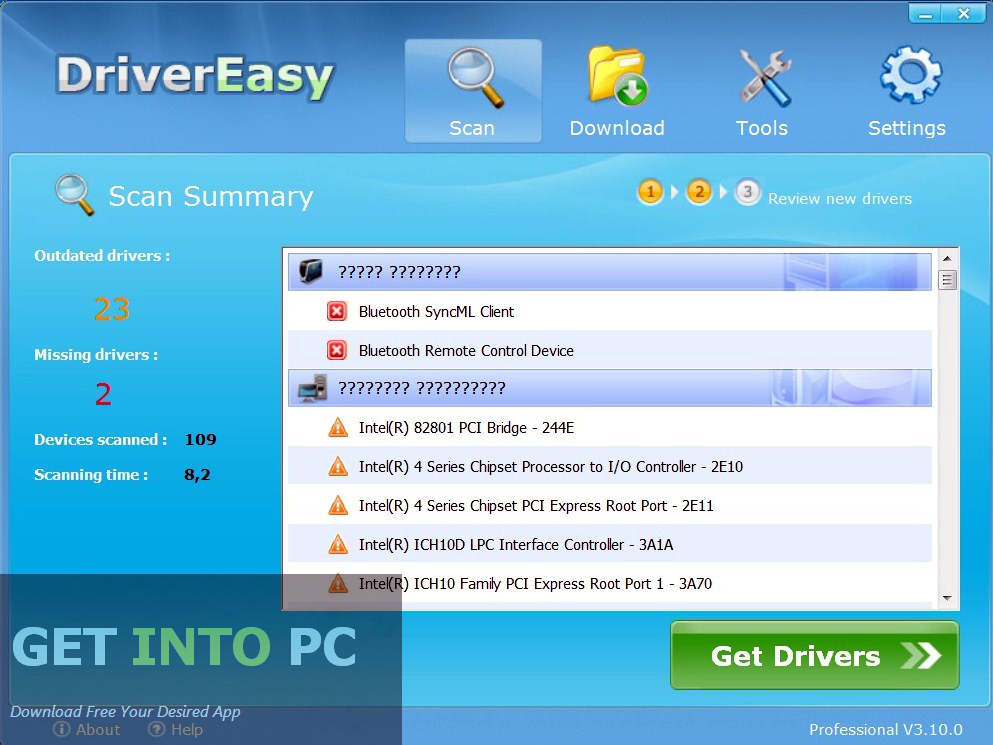Switch to the Scan tab

pyautogui.click(x=473, y=91)
